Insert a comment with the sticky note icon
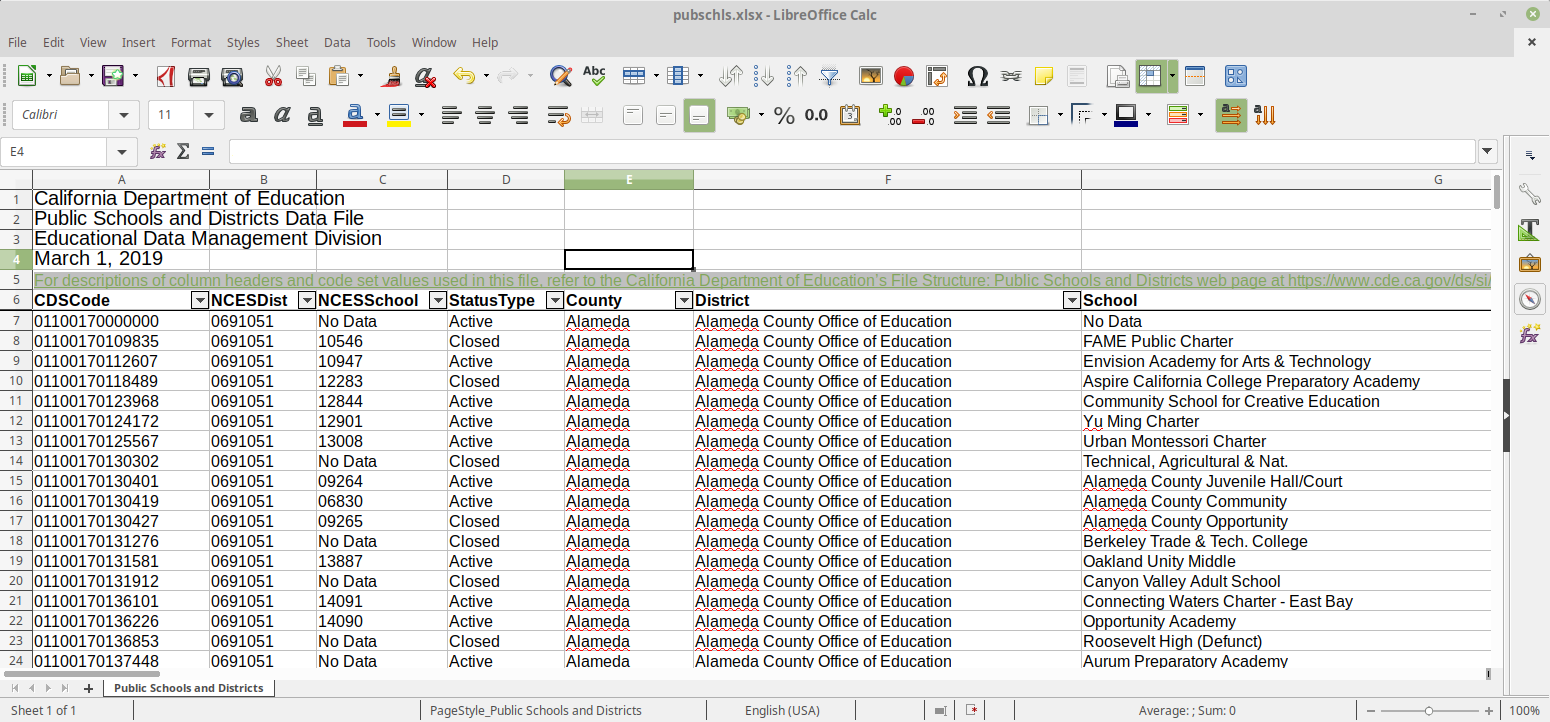This screenshot has width=1550, height=722. 1044,76
